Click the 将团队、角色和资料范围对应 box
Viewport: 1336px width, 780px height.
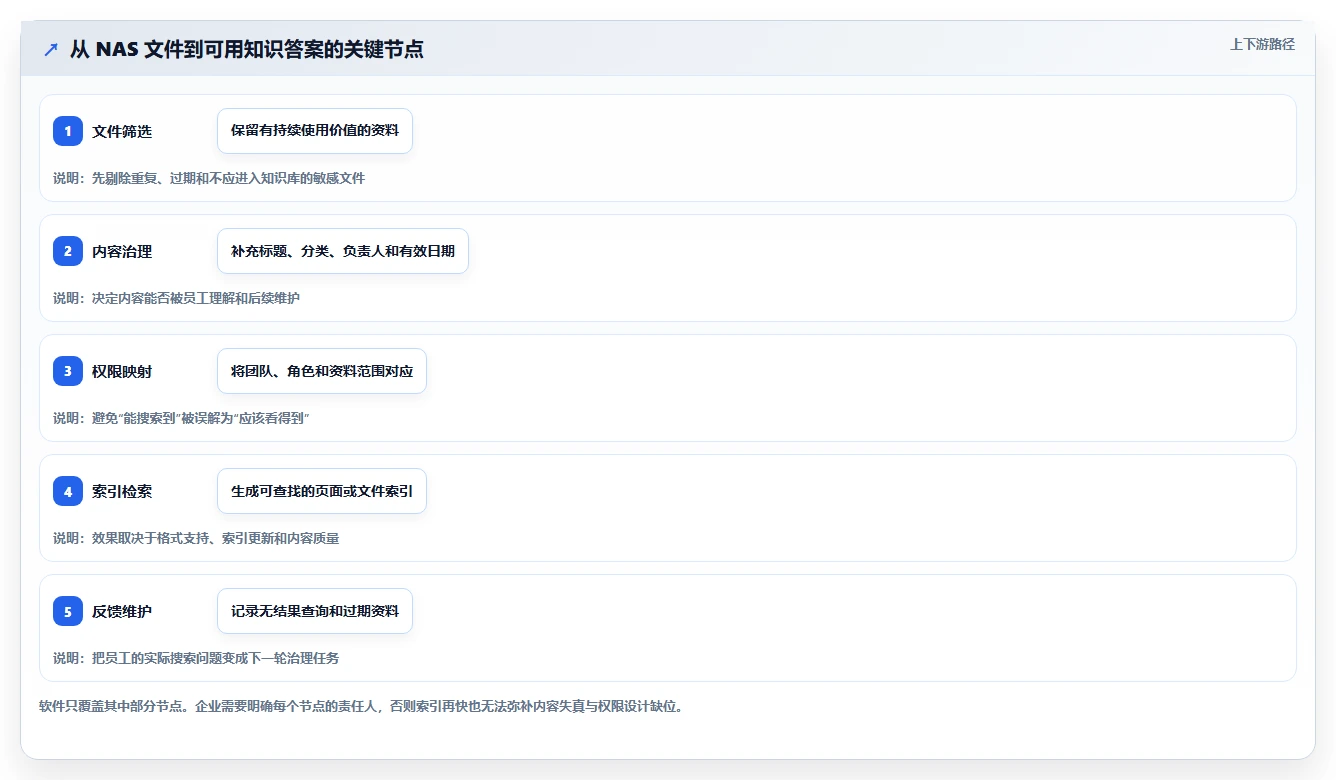point(322,371)
